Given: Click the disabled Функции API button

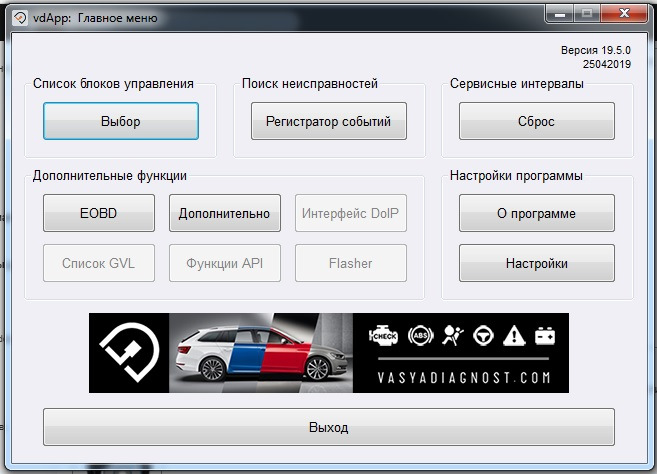Looking at the screenshot, I should point(225,263).
